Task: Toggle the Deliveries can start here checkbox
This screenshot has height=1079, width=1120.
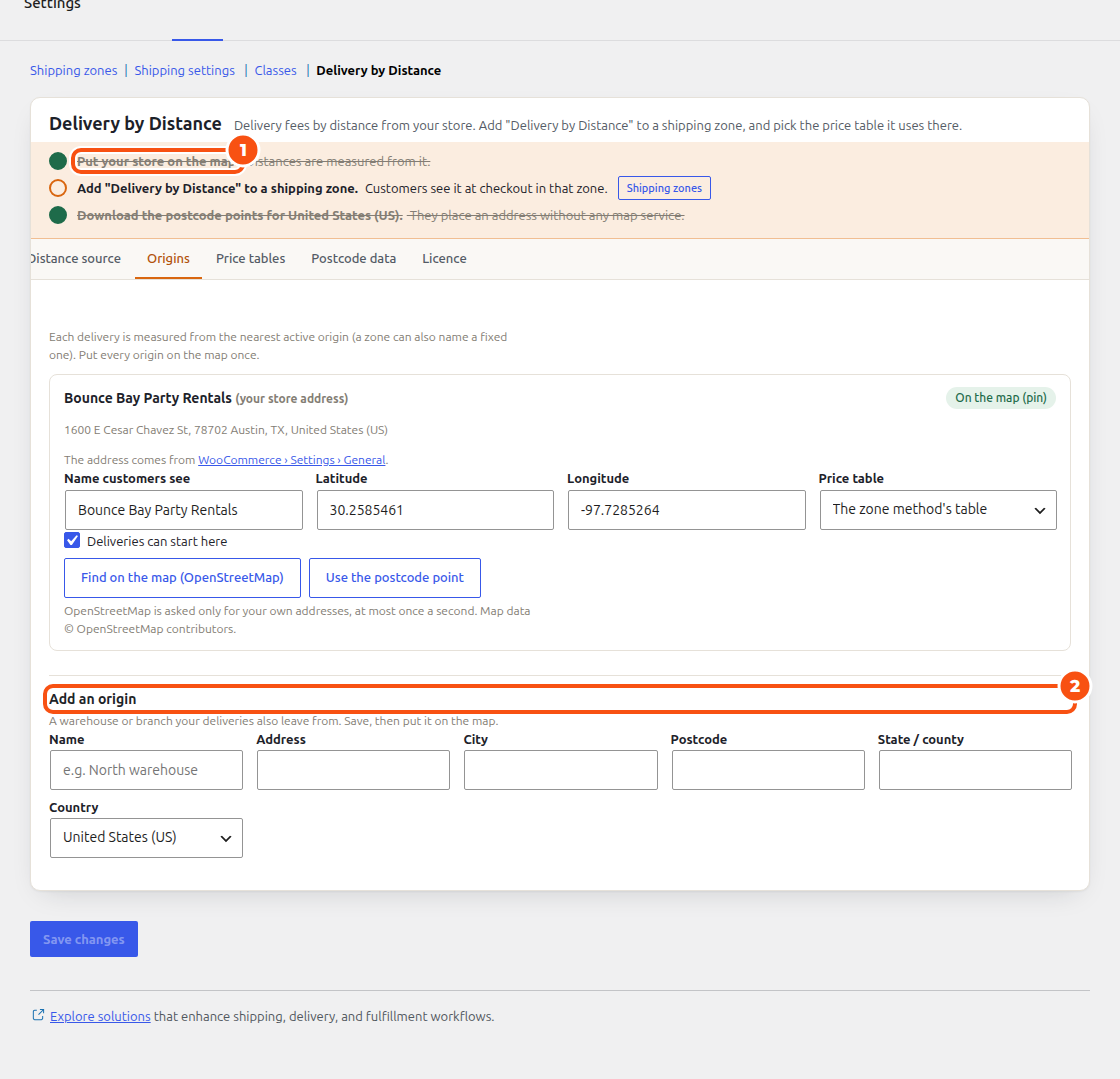Action: pyautogui.click(x=72, y=541)
